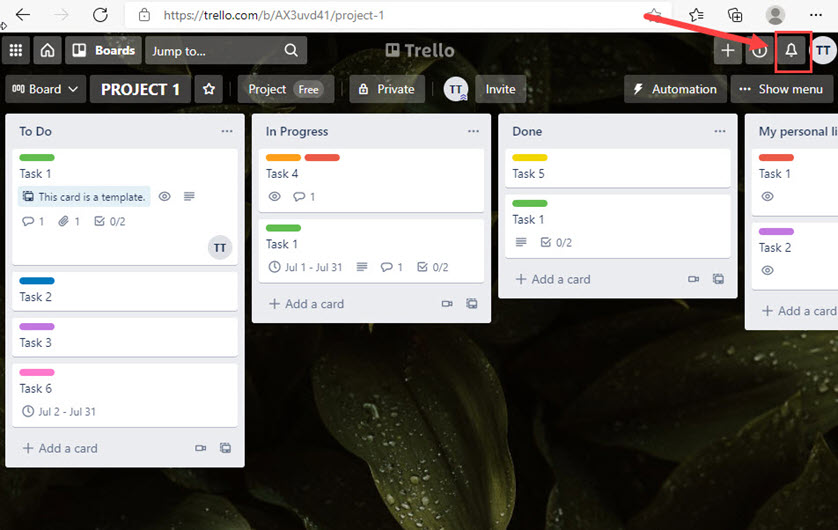Click description icon on Done Task 1

click(x=521, y=243)
